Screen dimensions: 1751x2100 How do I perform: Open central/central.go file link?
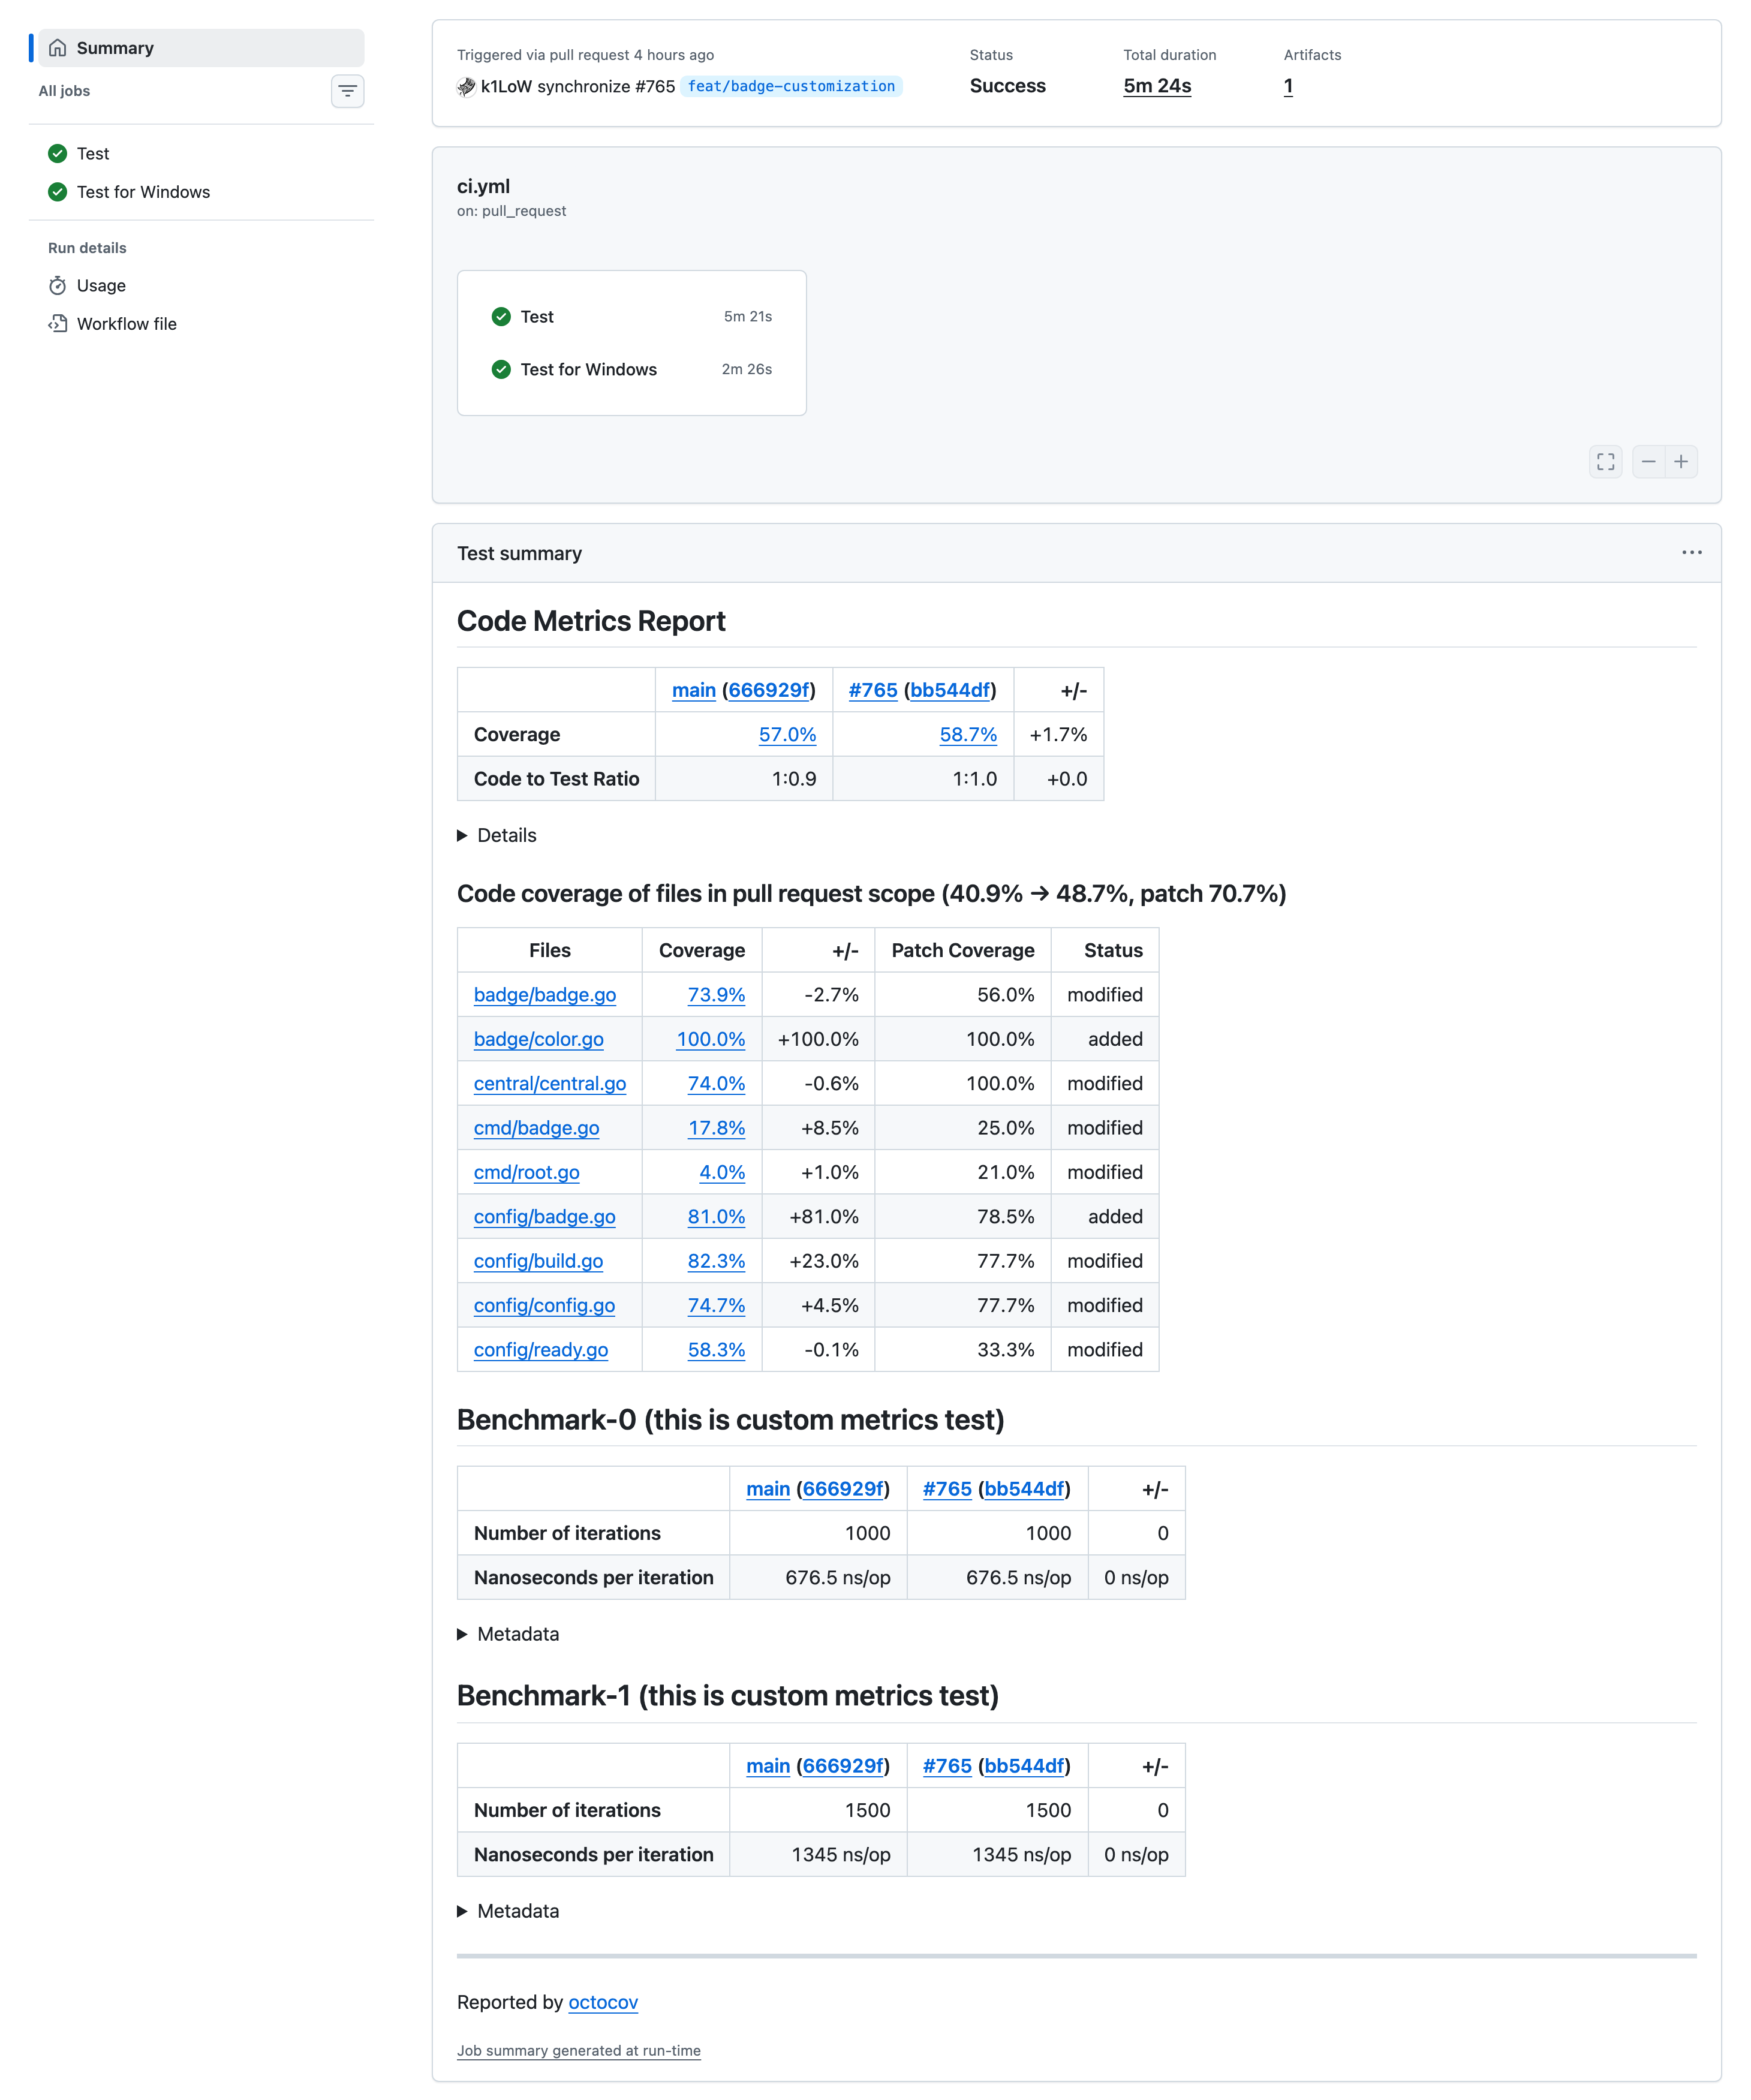[550, 1084]
